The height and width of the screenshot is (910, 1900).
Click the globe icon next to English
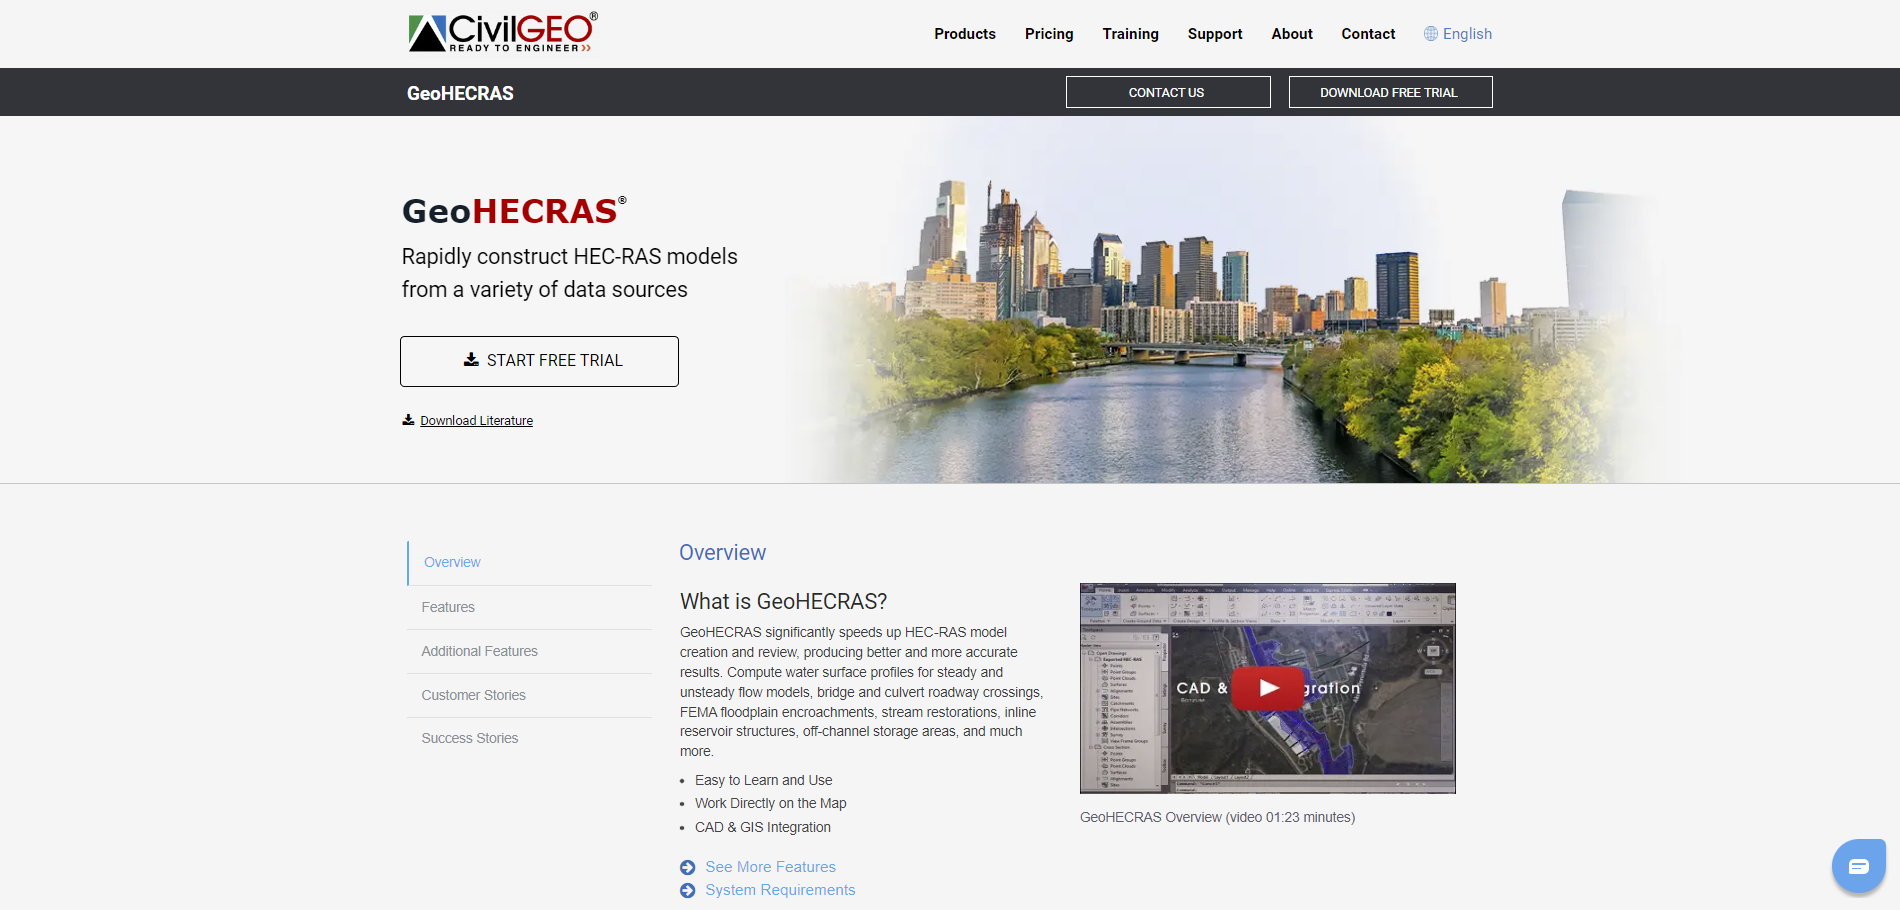point(1429,33)
